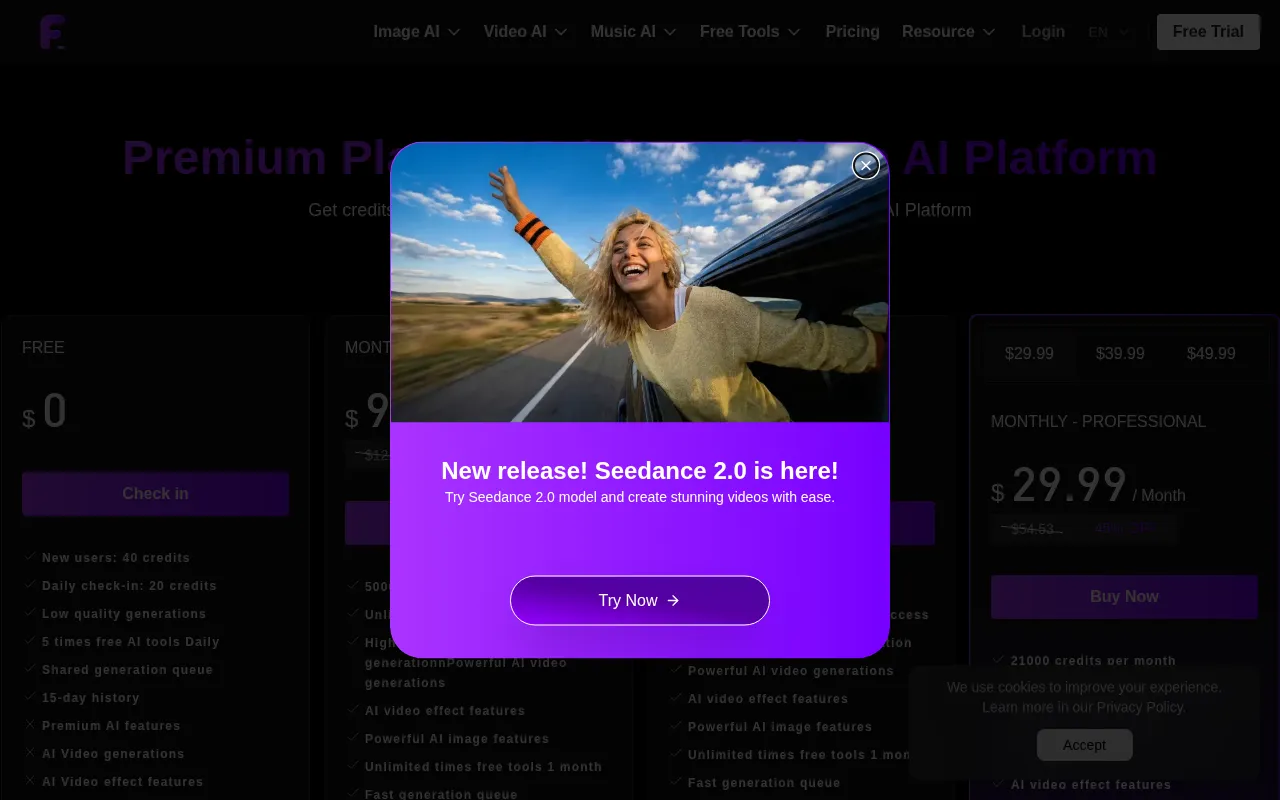Click the 'MONTHLY - PROFESSIONAL' heading
This screenshot has width=1280, height=800.
(1099, 422)
